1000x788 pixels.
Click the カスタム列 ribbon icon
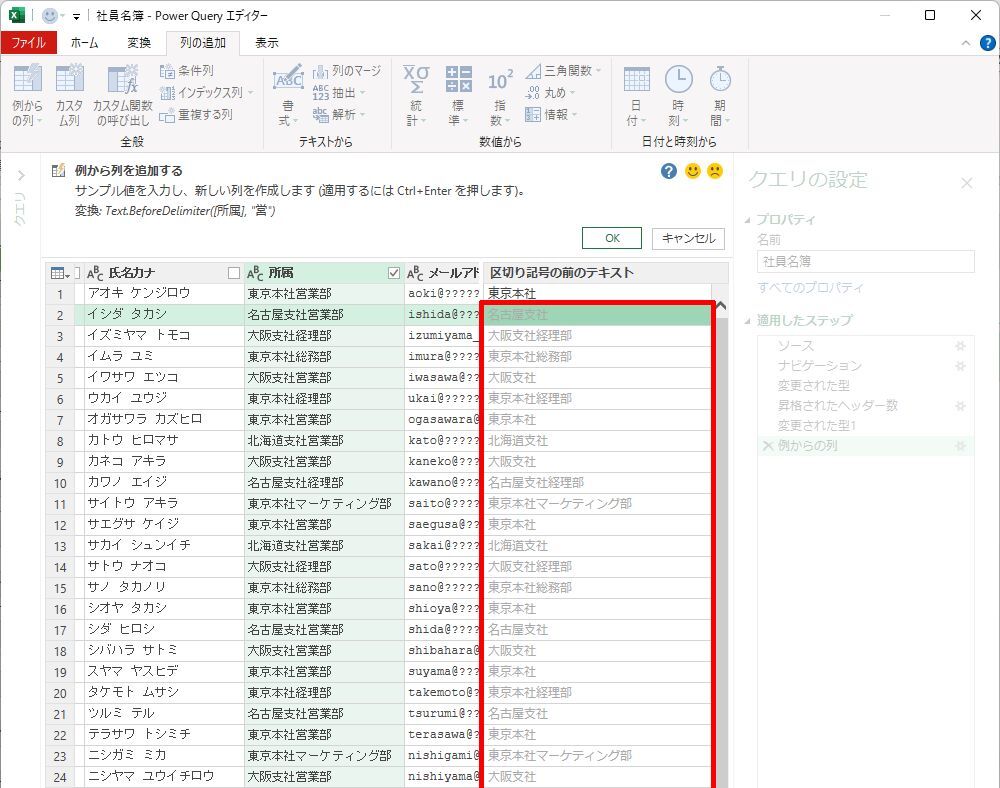(69, 81)
